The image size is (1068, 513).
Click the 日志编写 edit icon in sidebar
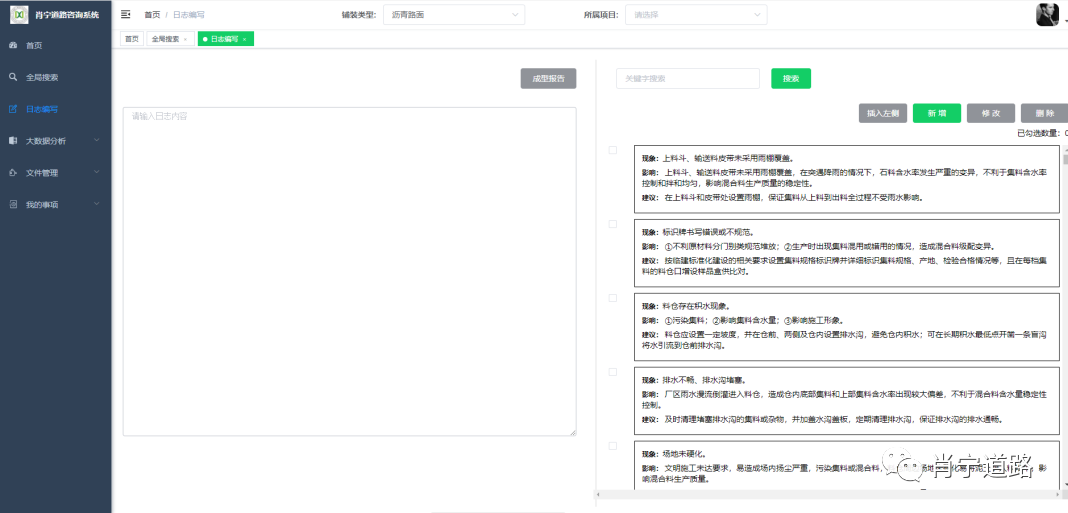[13, 109]
